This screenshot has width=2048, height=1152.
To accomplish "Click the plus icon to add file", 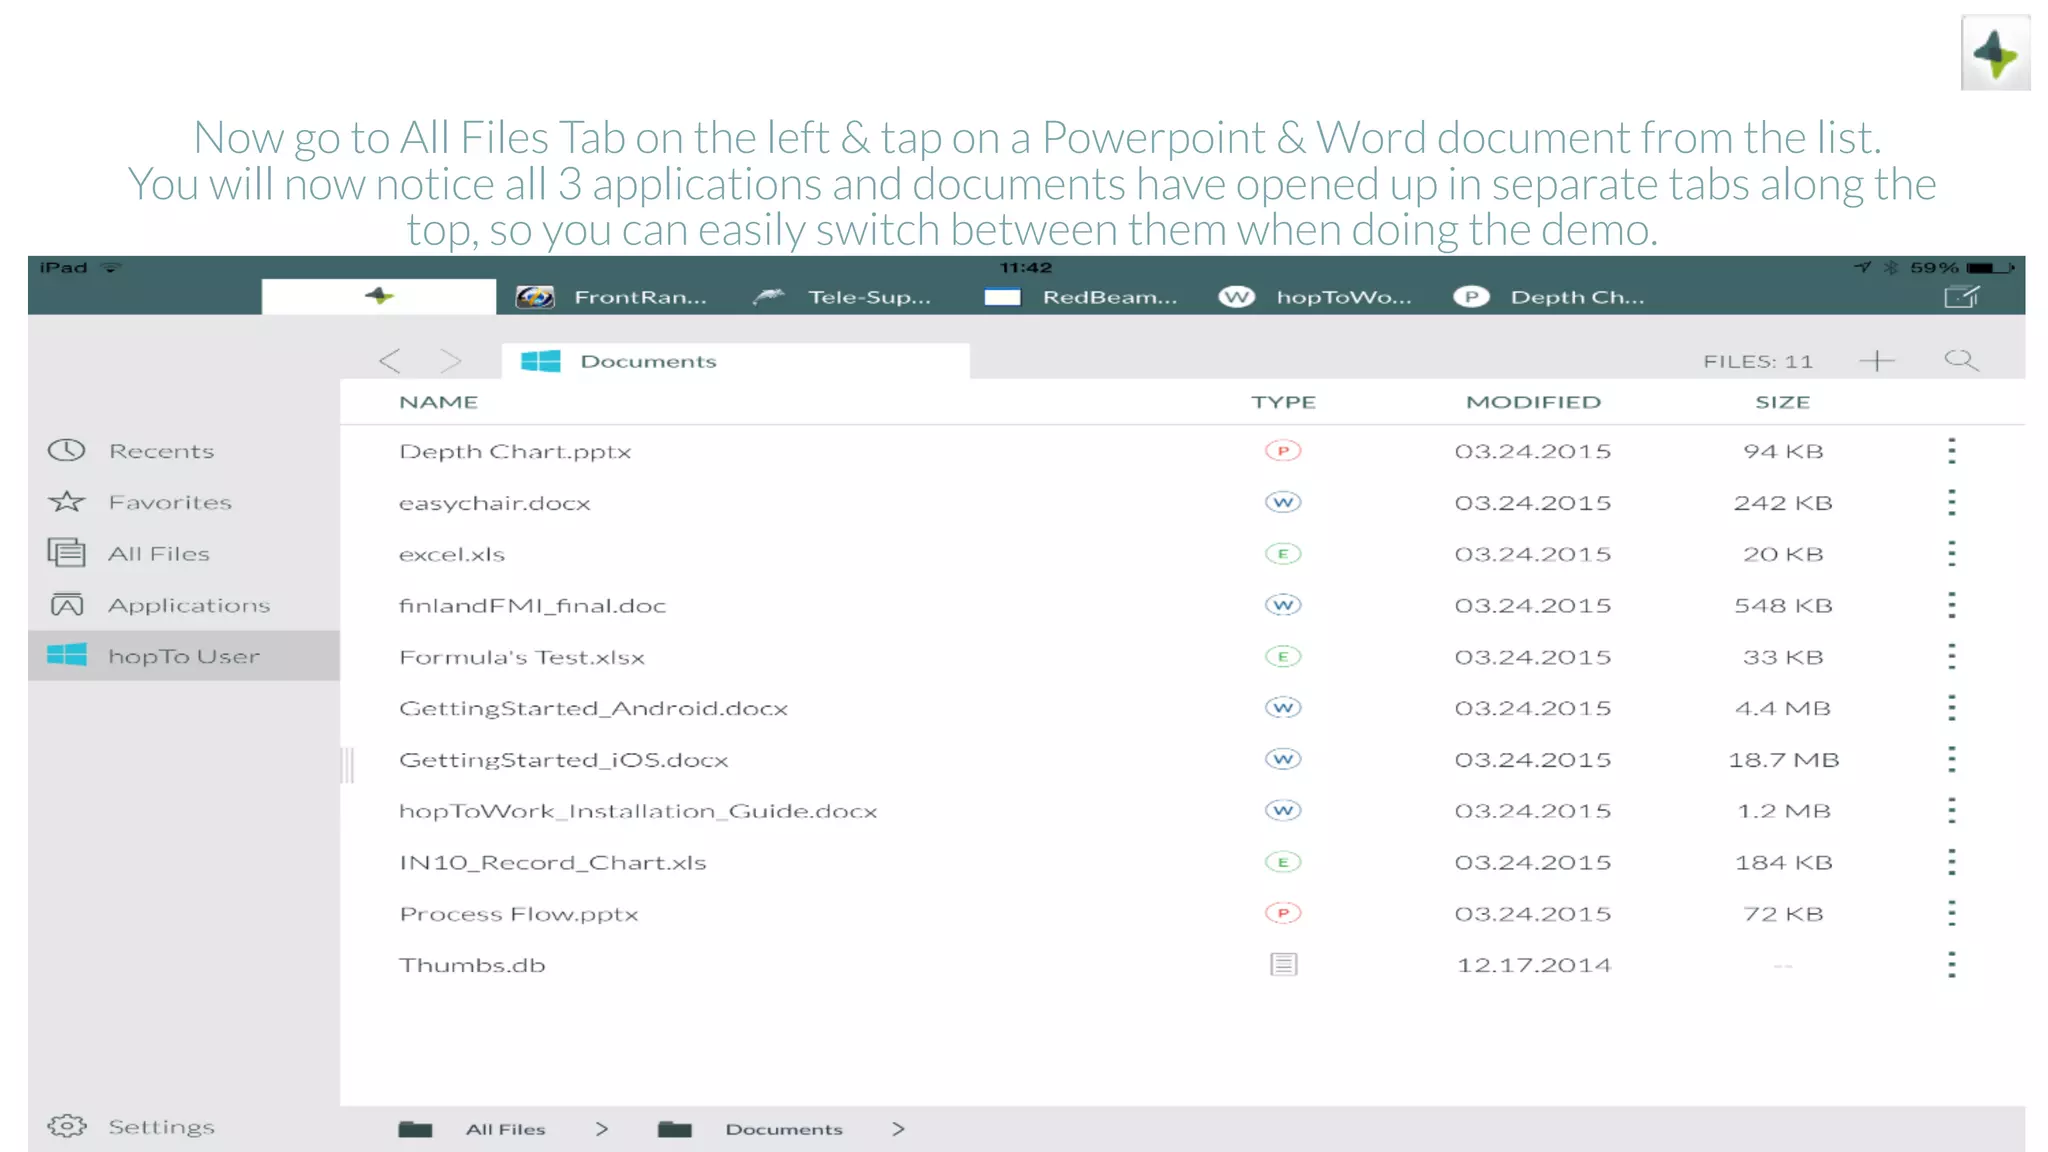I will click(1877, 361).
